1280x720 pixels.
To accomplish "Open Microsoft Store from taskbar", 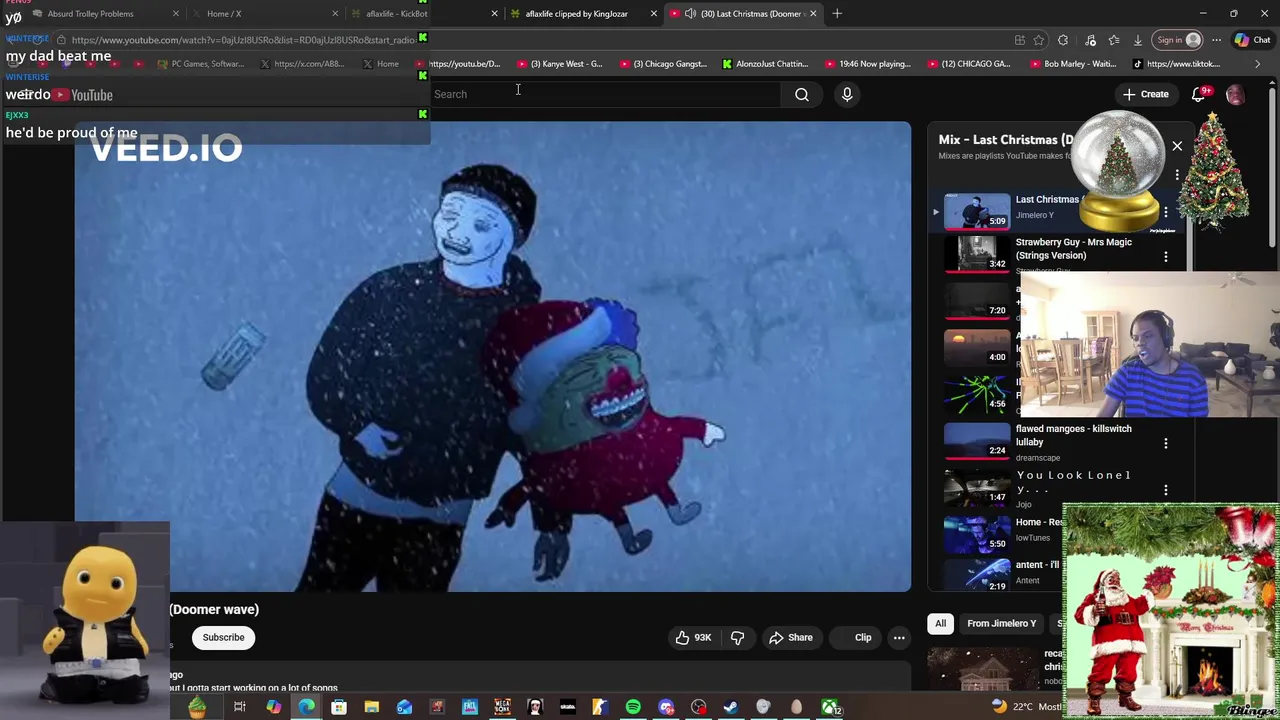I will (x=339, y=708).
